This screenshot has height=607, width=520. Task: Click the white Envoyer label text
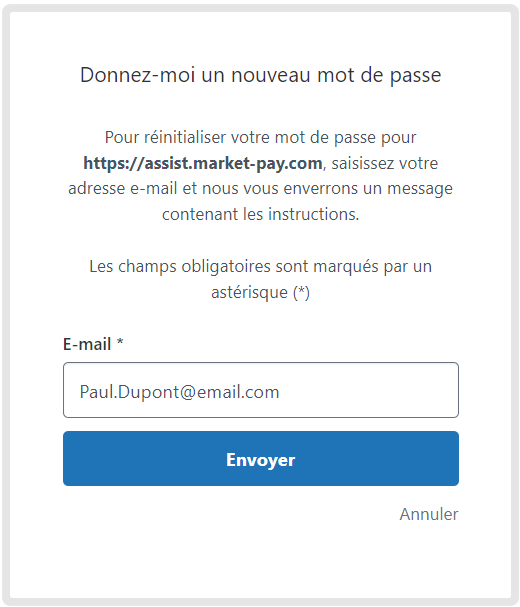click(x=261, y=460)
